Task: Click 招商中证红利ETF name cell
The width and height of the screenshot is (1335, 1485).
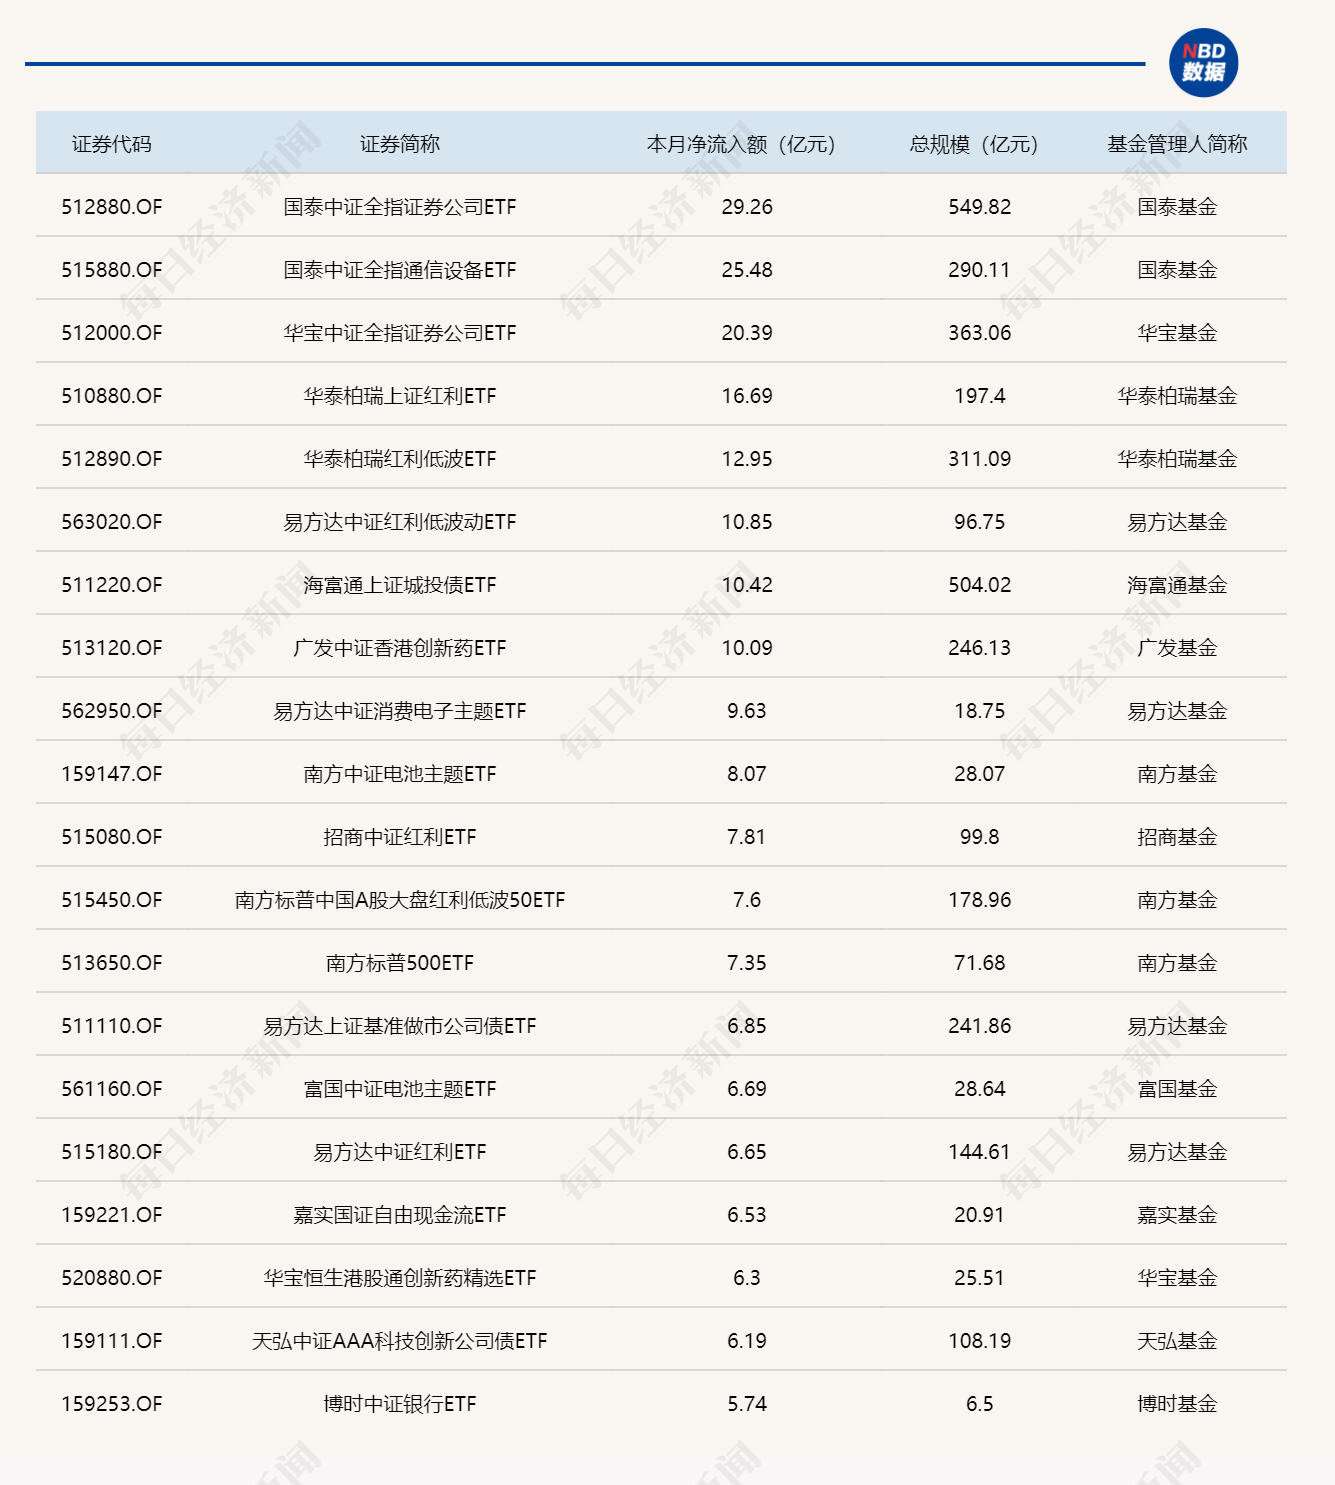Action: point(400,837)
